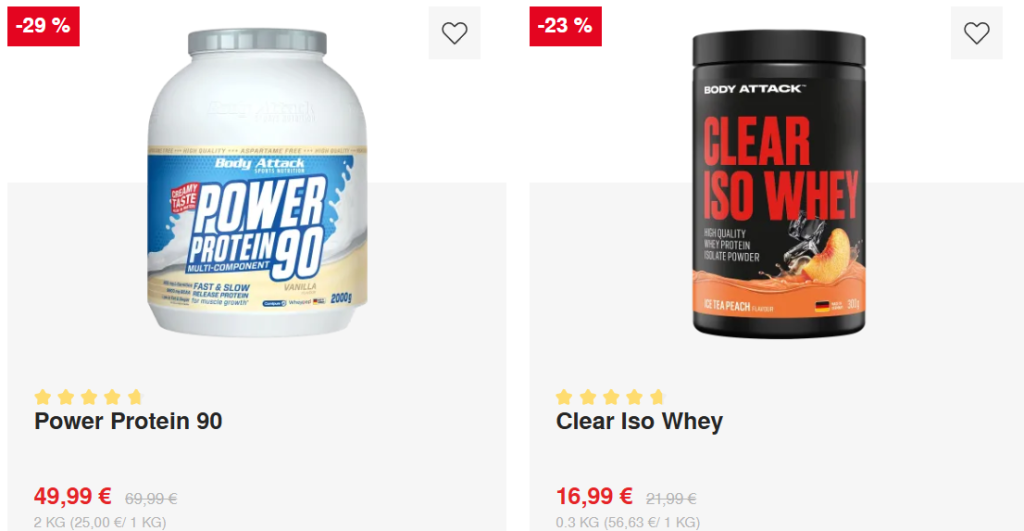Click the crossed-out 21,99 € original price
This screenshot has height=531, width=1024.
[671, 499]
